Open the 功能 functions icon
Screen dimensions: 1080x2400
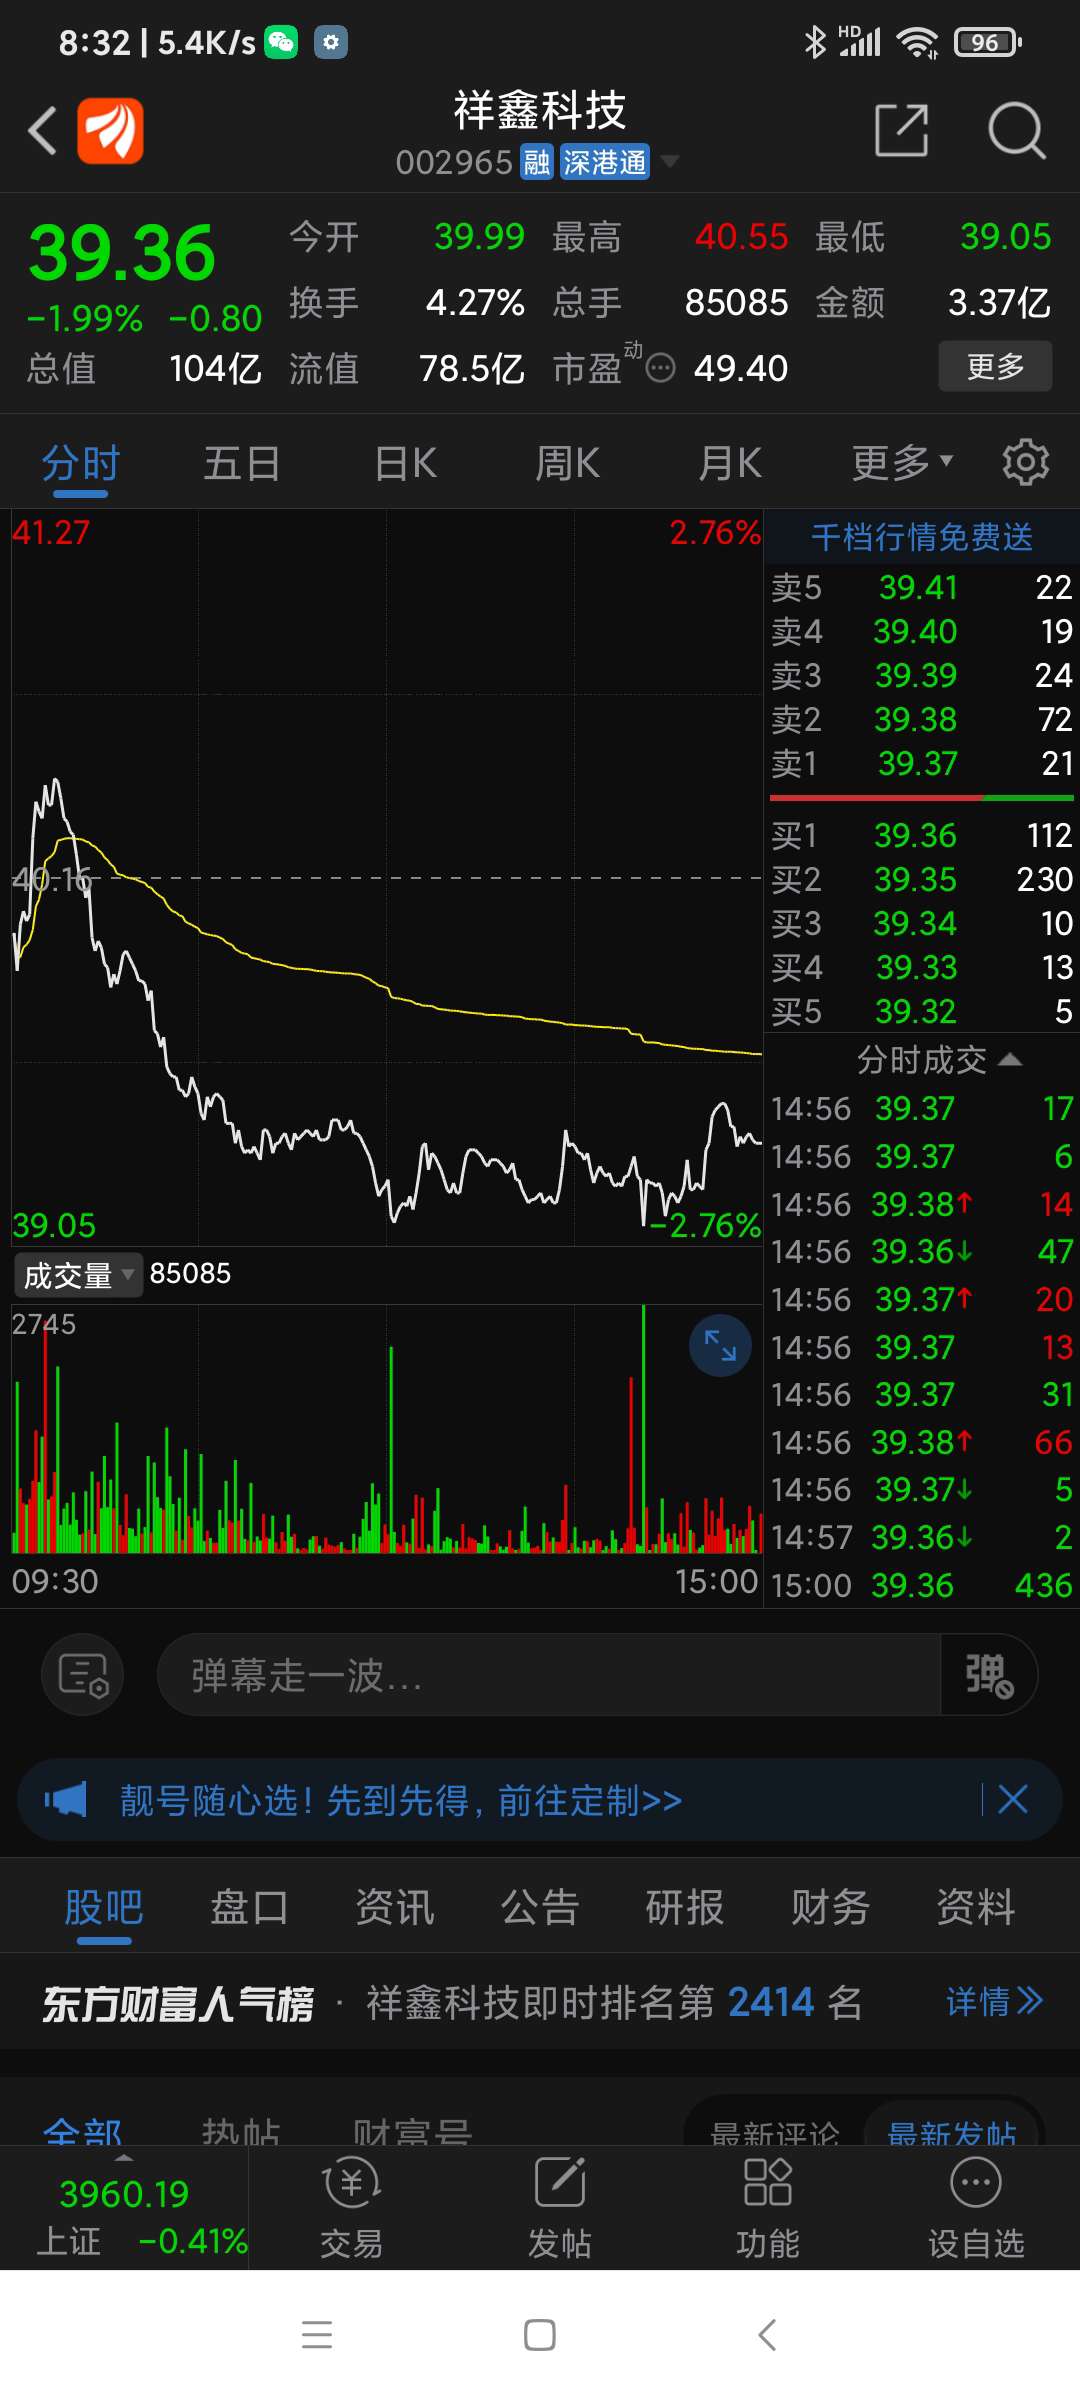(x=767, y=2209)
